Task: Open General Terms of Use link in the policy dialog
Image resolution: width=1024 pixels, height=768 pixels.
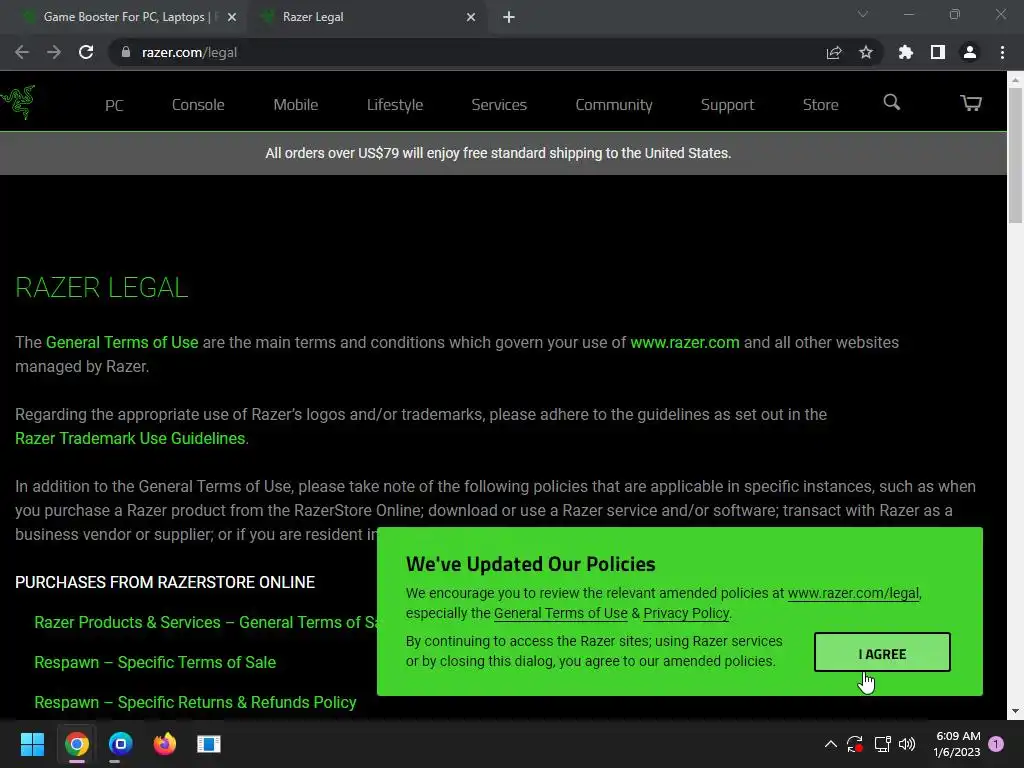Action: [x=560, y=613]
